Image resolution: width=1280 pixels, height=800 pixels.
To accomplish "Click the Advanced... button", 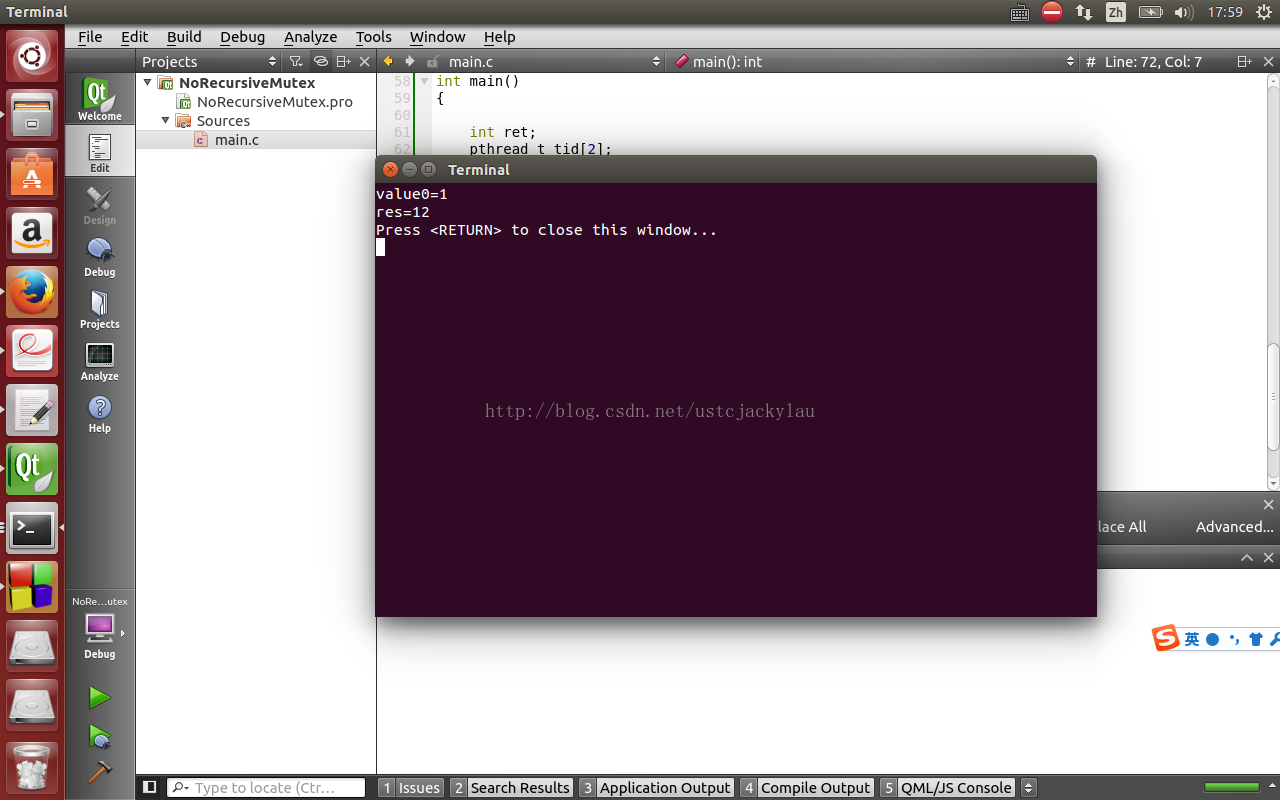I will [1234, 527].
